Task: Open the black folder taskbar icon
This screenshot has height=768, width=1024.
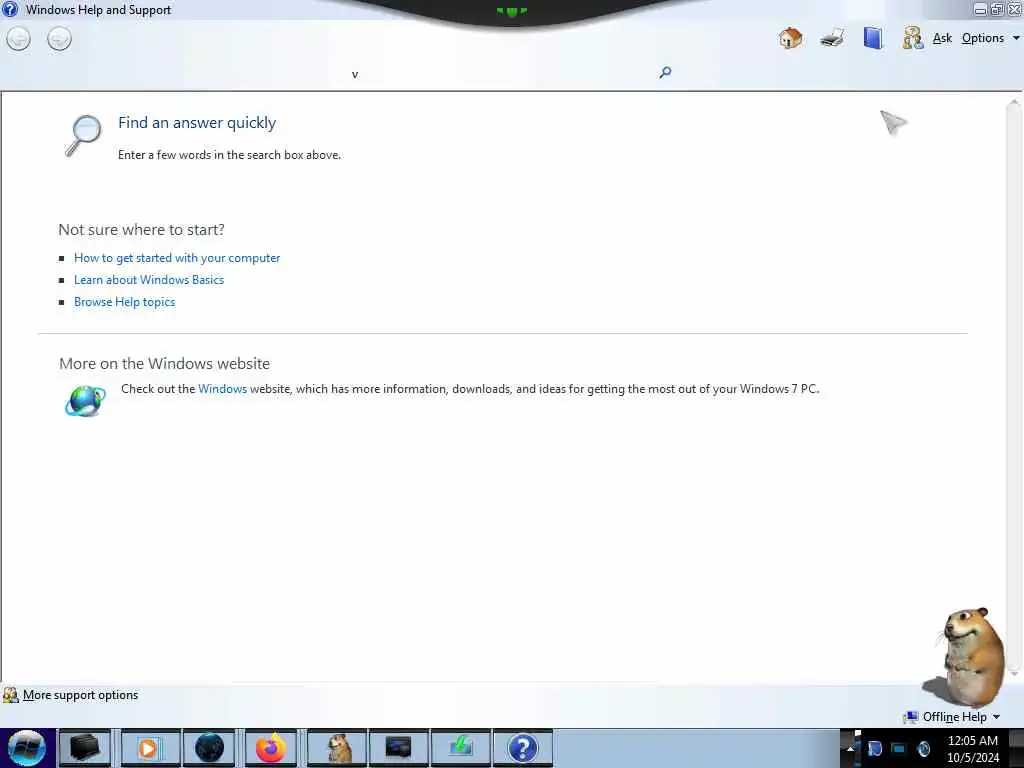Action: [x=85, y=748]
